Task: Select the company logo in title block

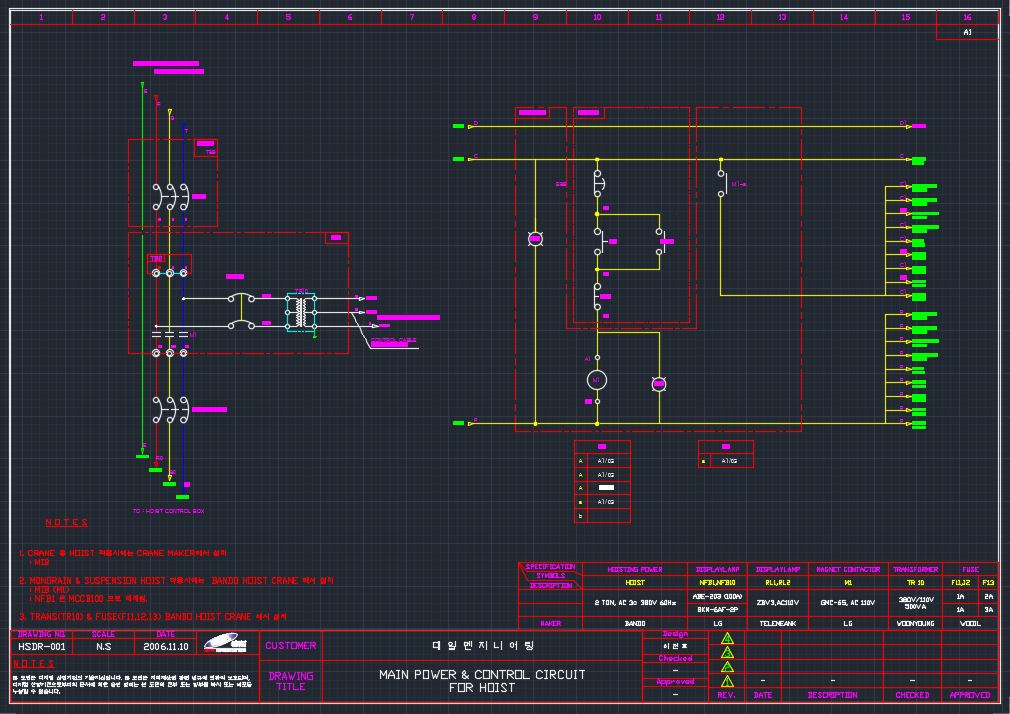Action: 225,643
